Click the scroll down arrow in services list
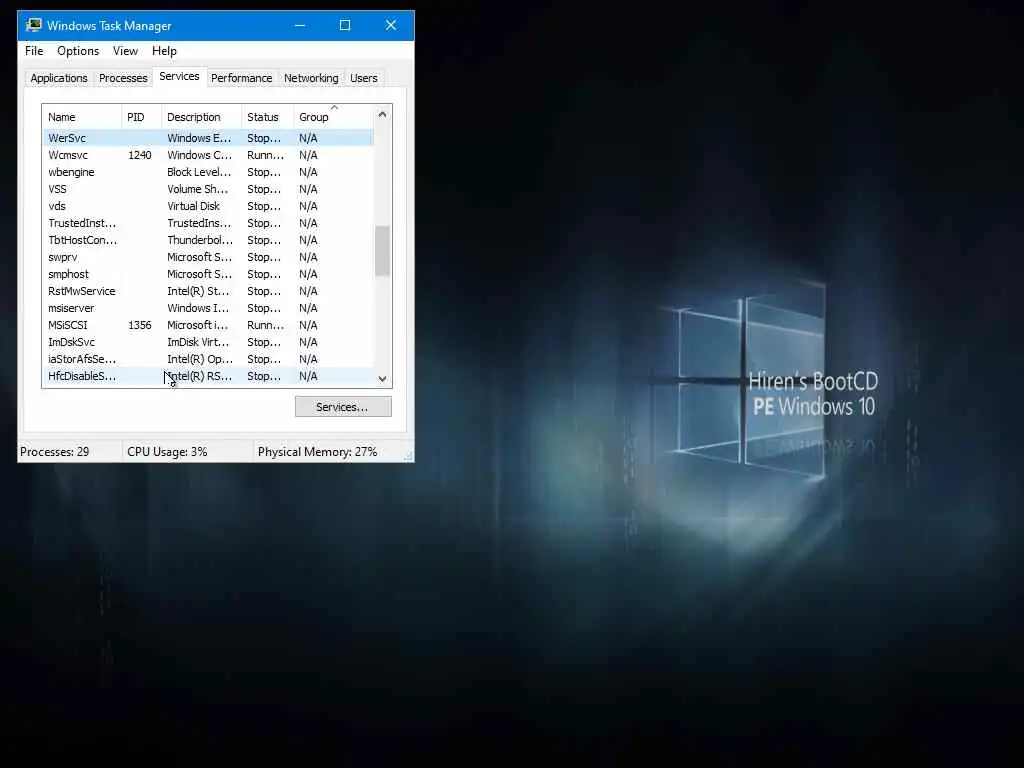The height and width of the screenshot is (768, 1024). coord(382,379)
